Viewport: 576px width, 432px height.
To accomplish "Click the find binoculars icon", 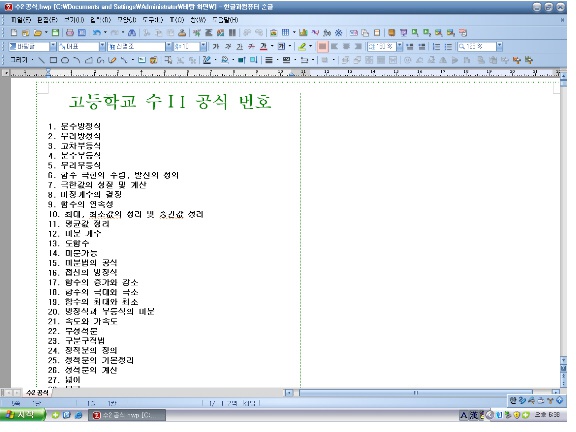I will pos(132,33).
